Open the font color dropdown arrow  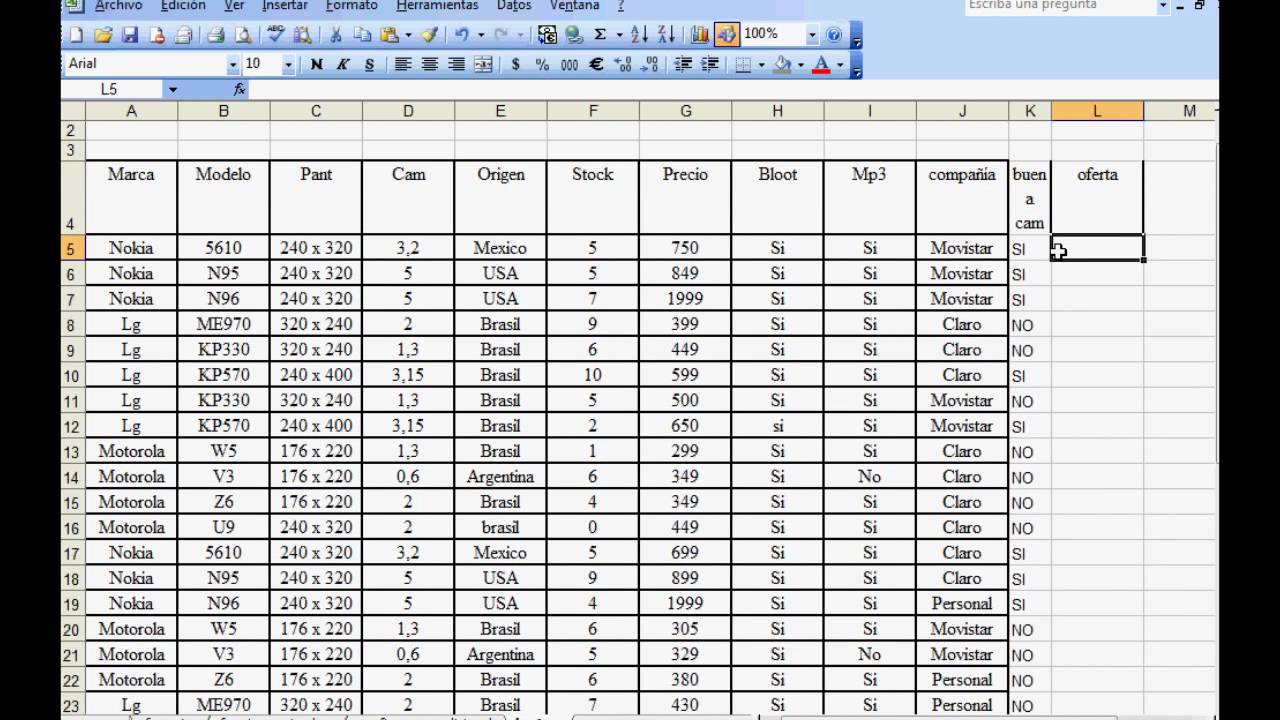coord(841,64)
